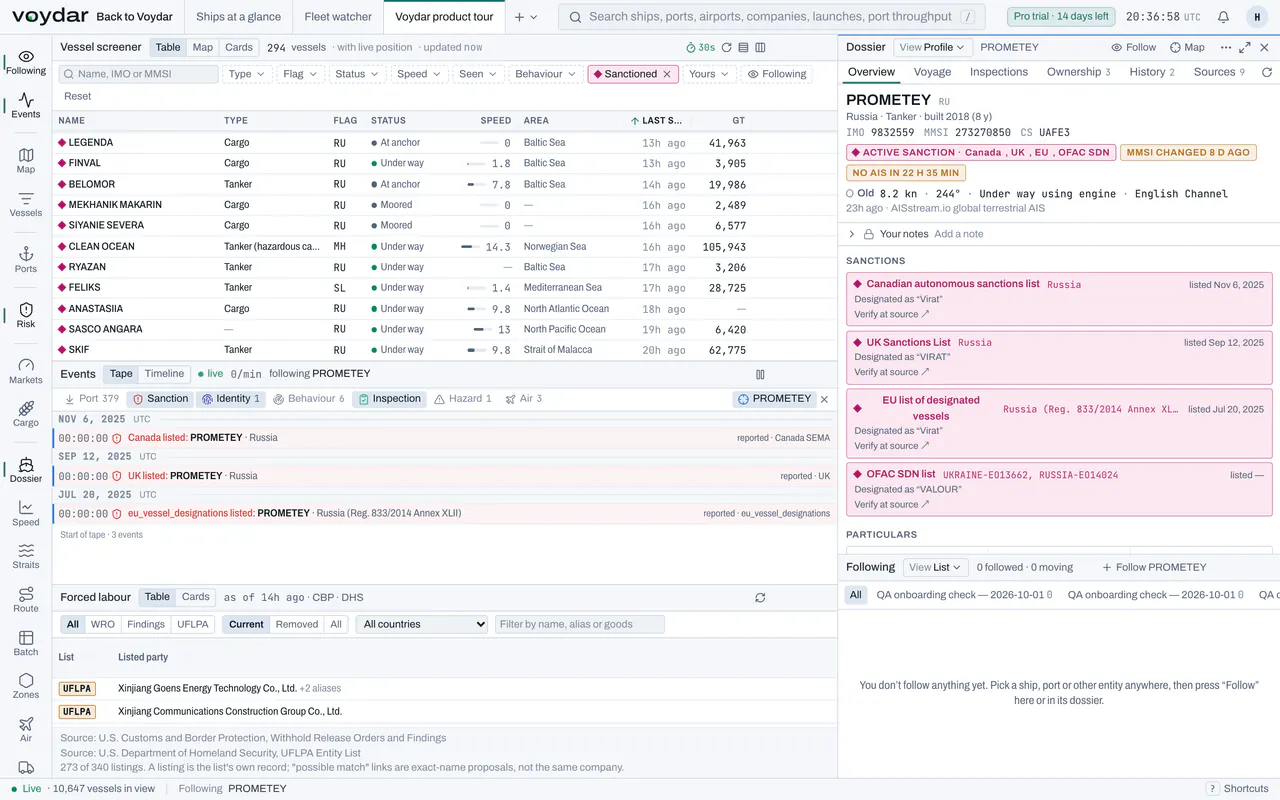
Task: Open the Straits waves icon in sidebar
Action: click(x=26, y=556)
